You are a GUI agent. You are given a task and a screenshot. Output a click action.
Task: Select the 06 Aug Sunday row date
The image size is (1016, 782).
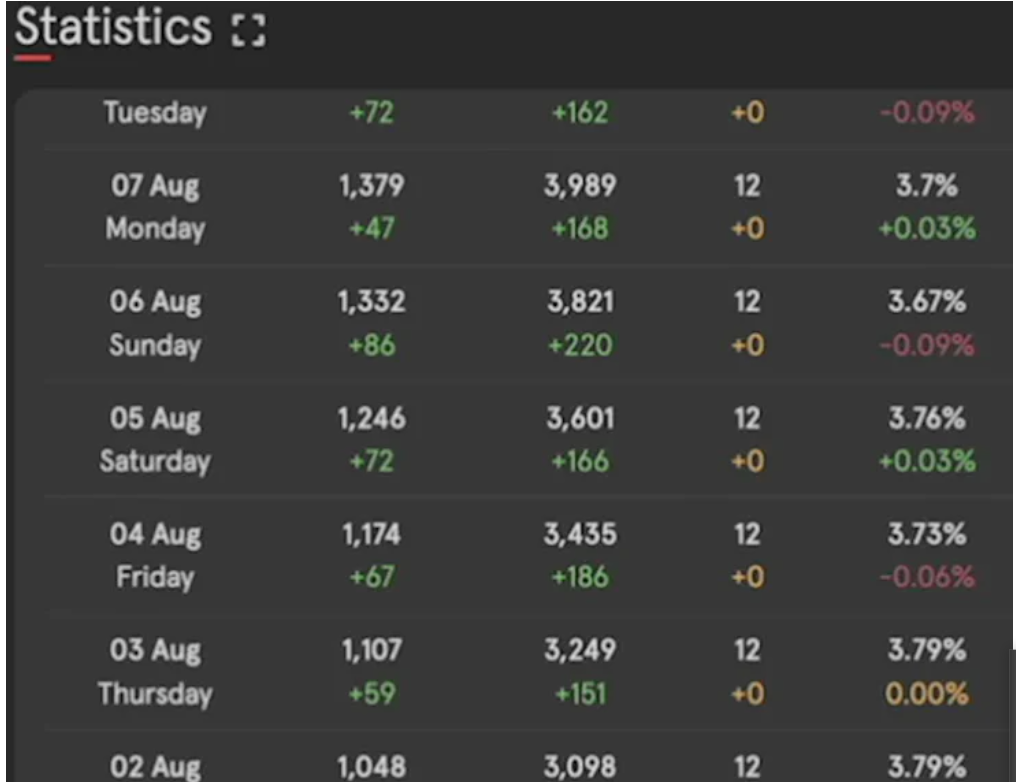coord(156,323)
